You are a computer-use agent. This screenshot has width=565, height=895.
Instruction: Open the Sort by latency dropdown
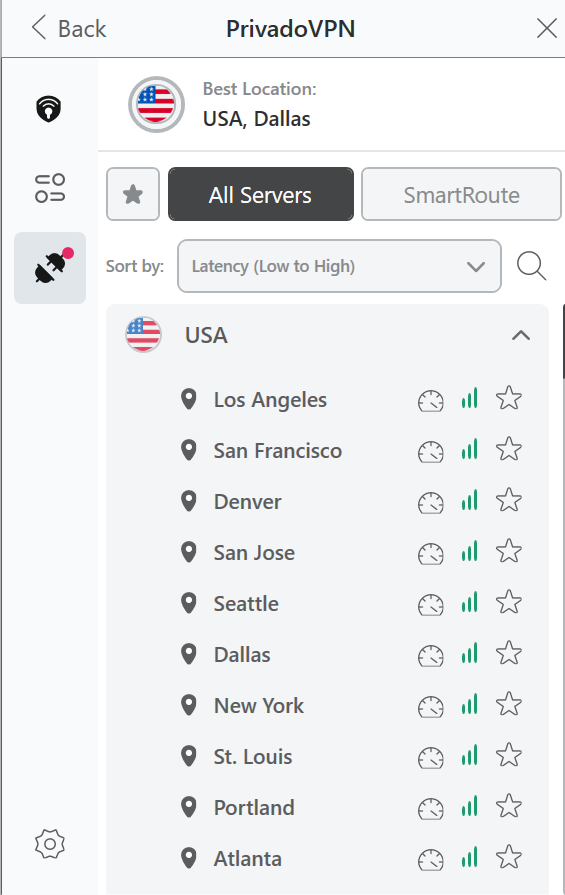click(x=339, y=266)
